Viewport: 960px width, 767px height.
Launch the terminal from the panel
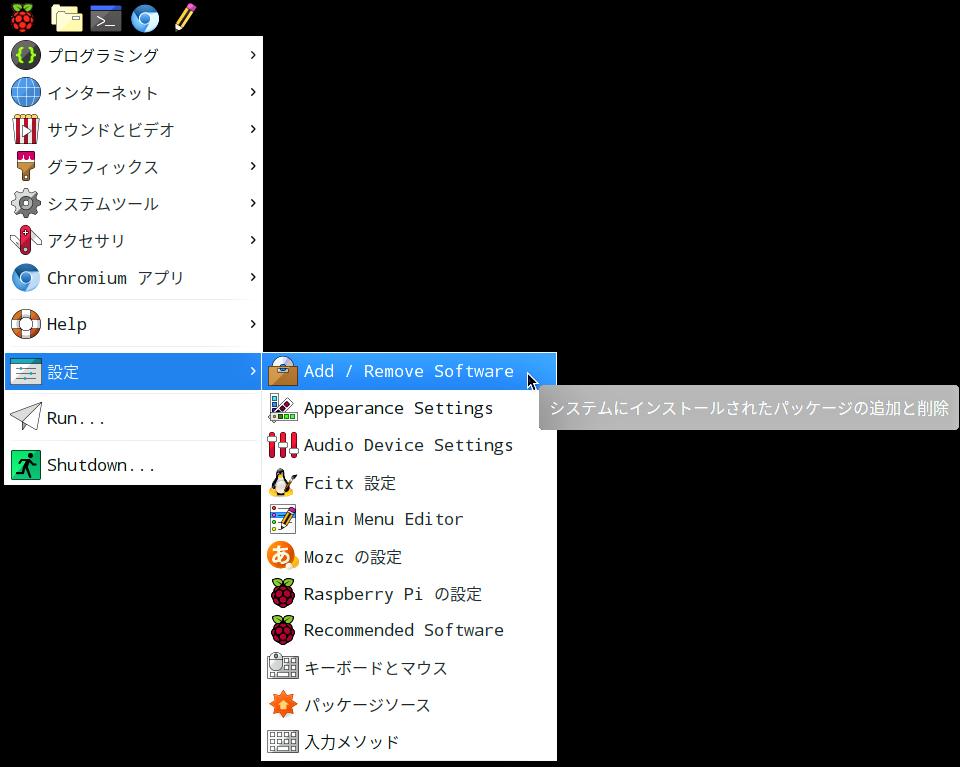click(106, 18)
